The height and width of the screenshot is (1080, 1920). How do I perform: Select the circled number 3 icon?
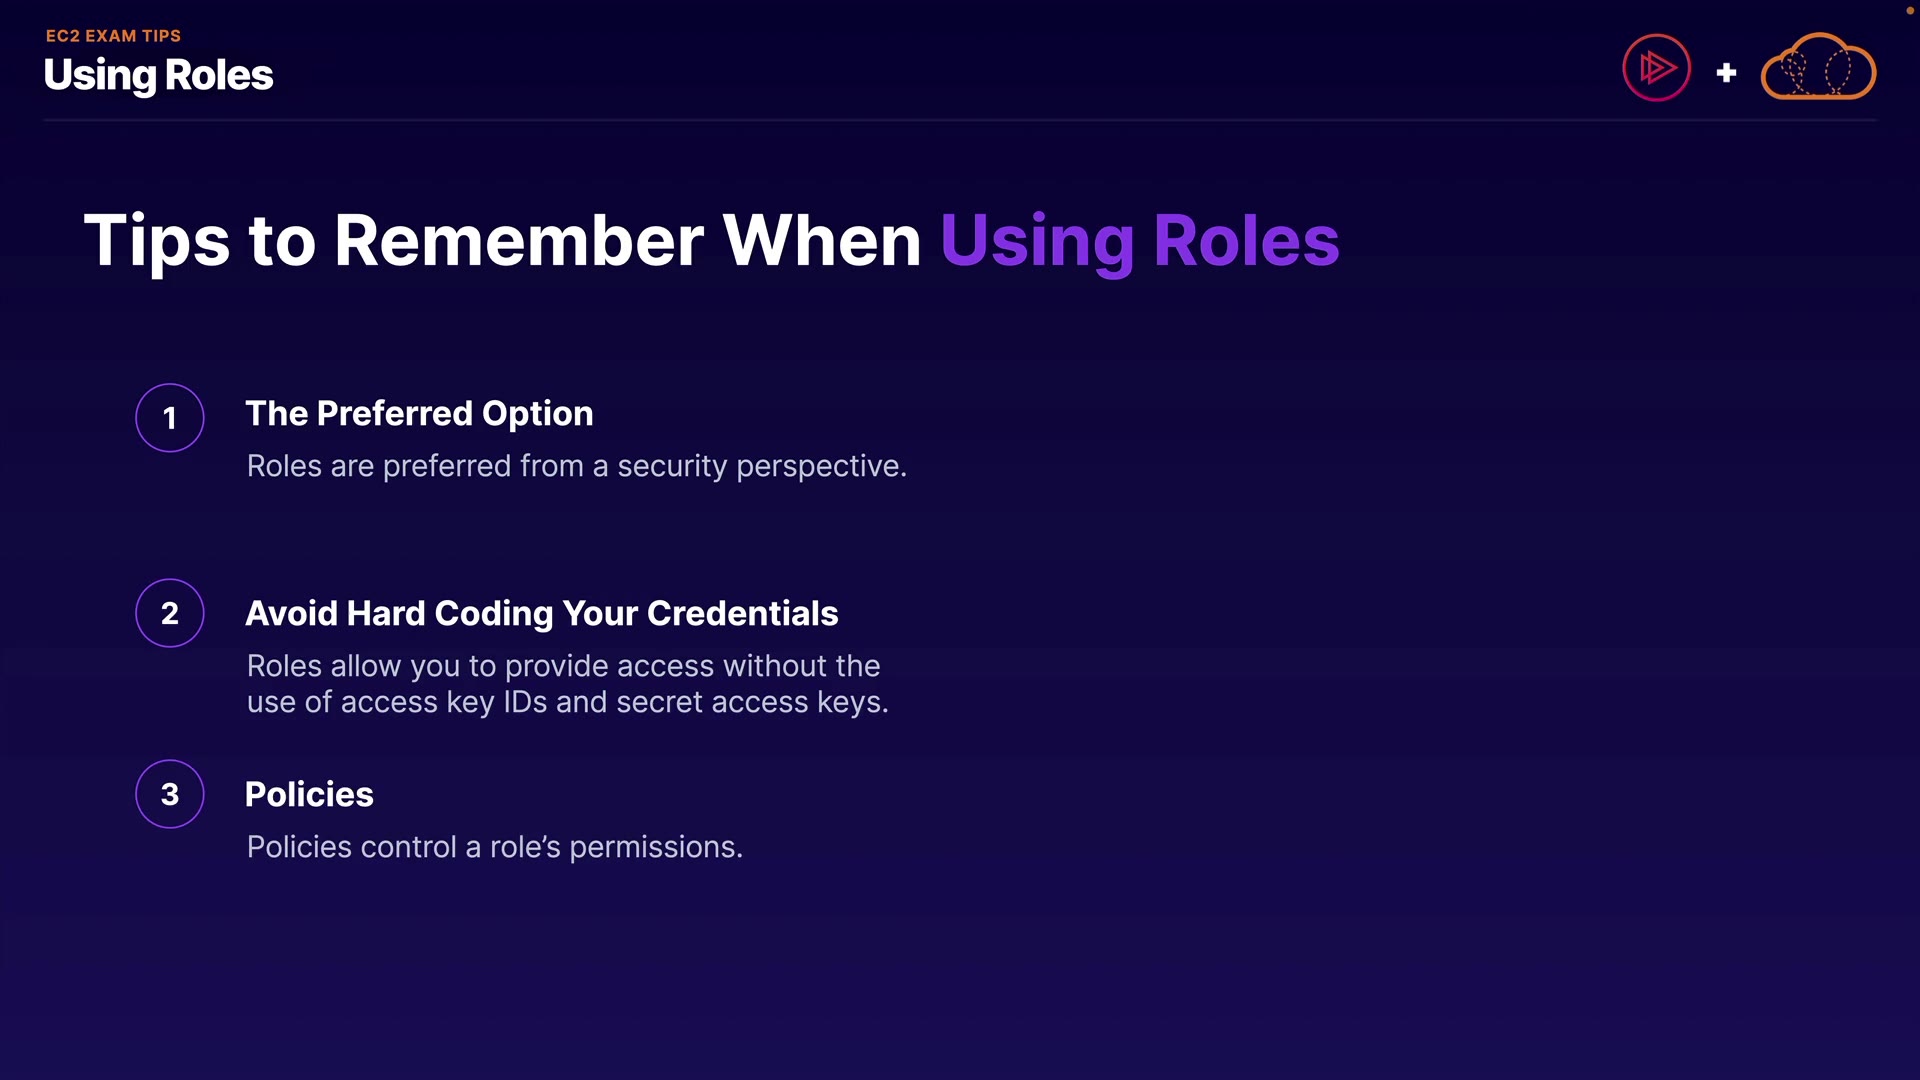click(170, 794)
